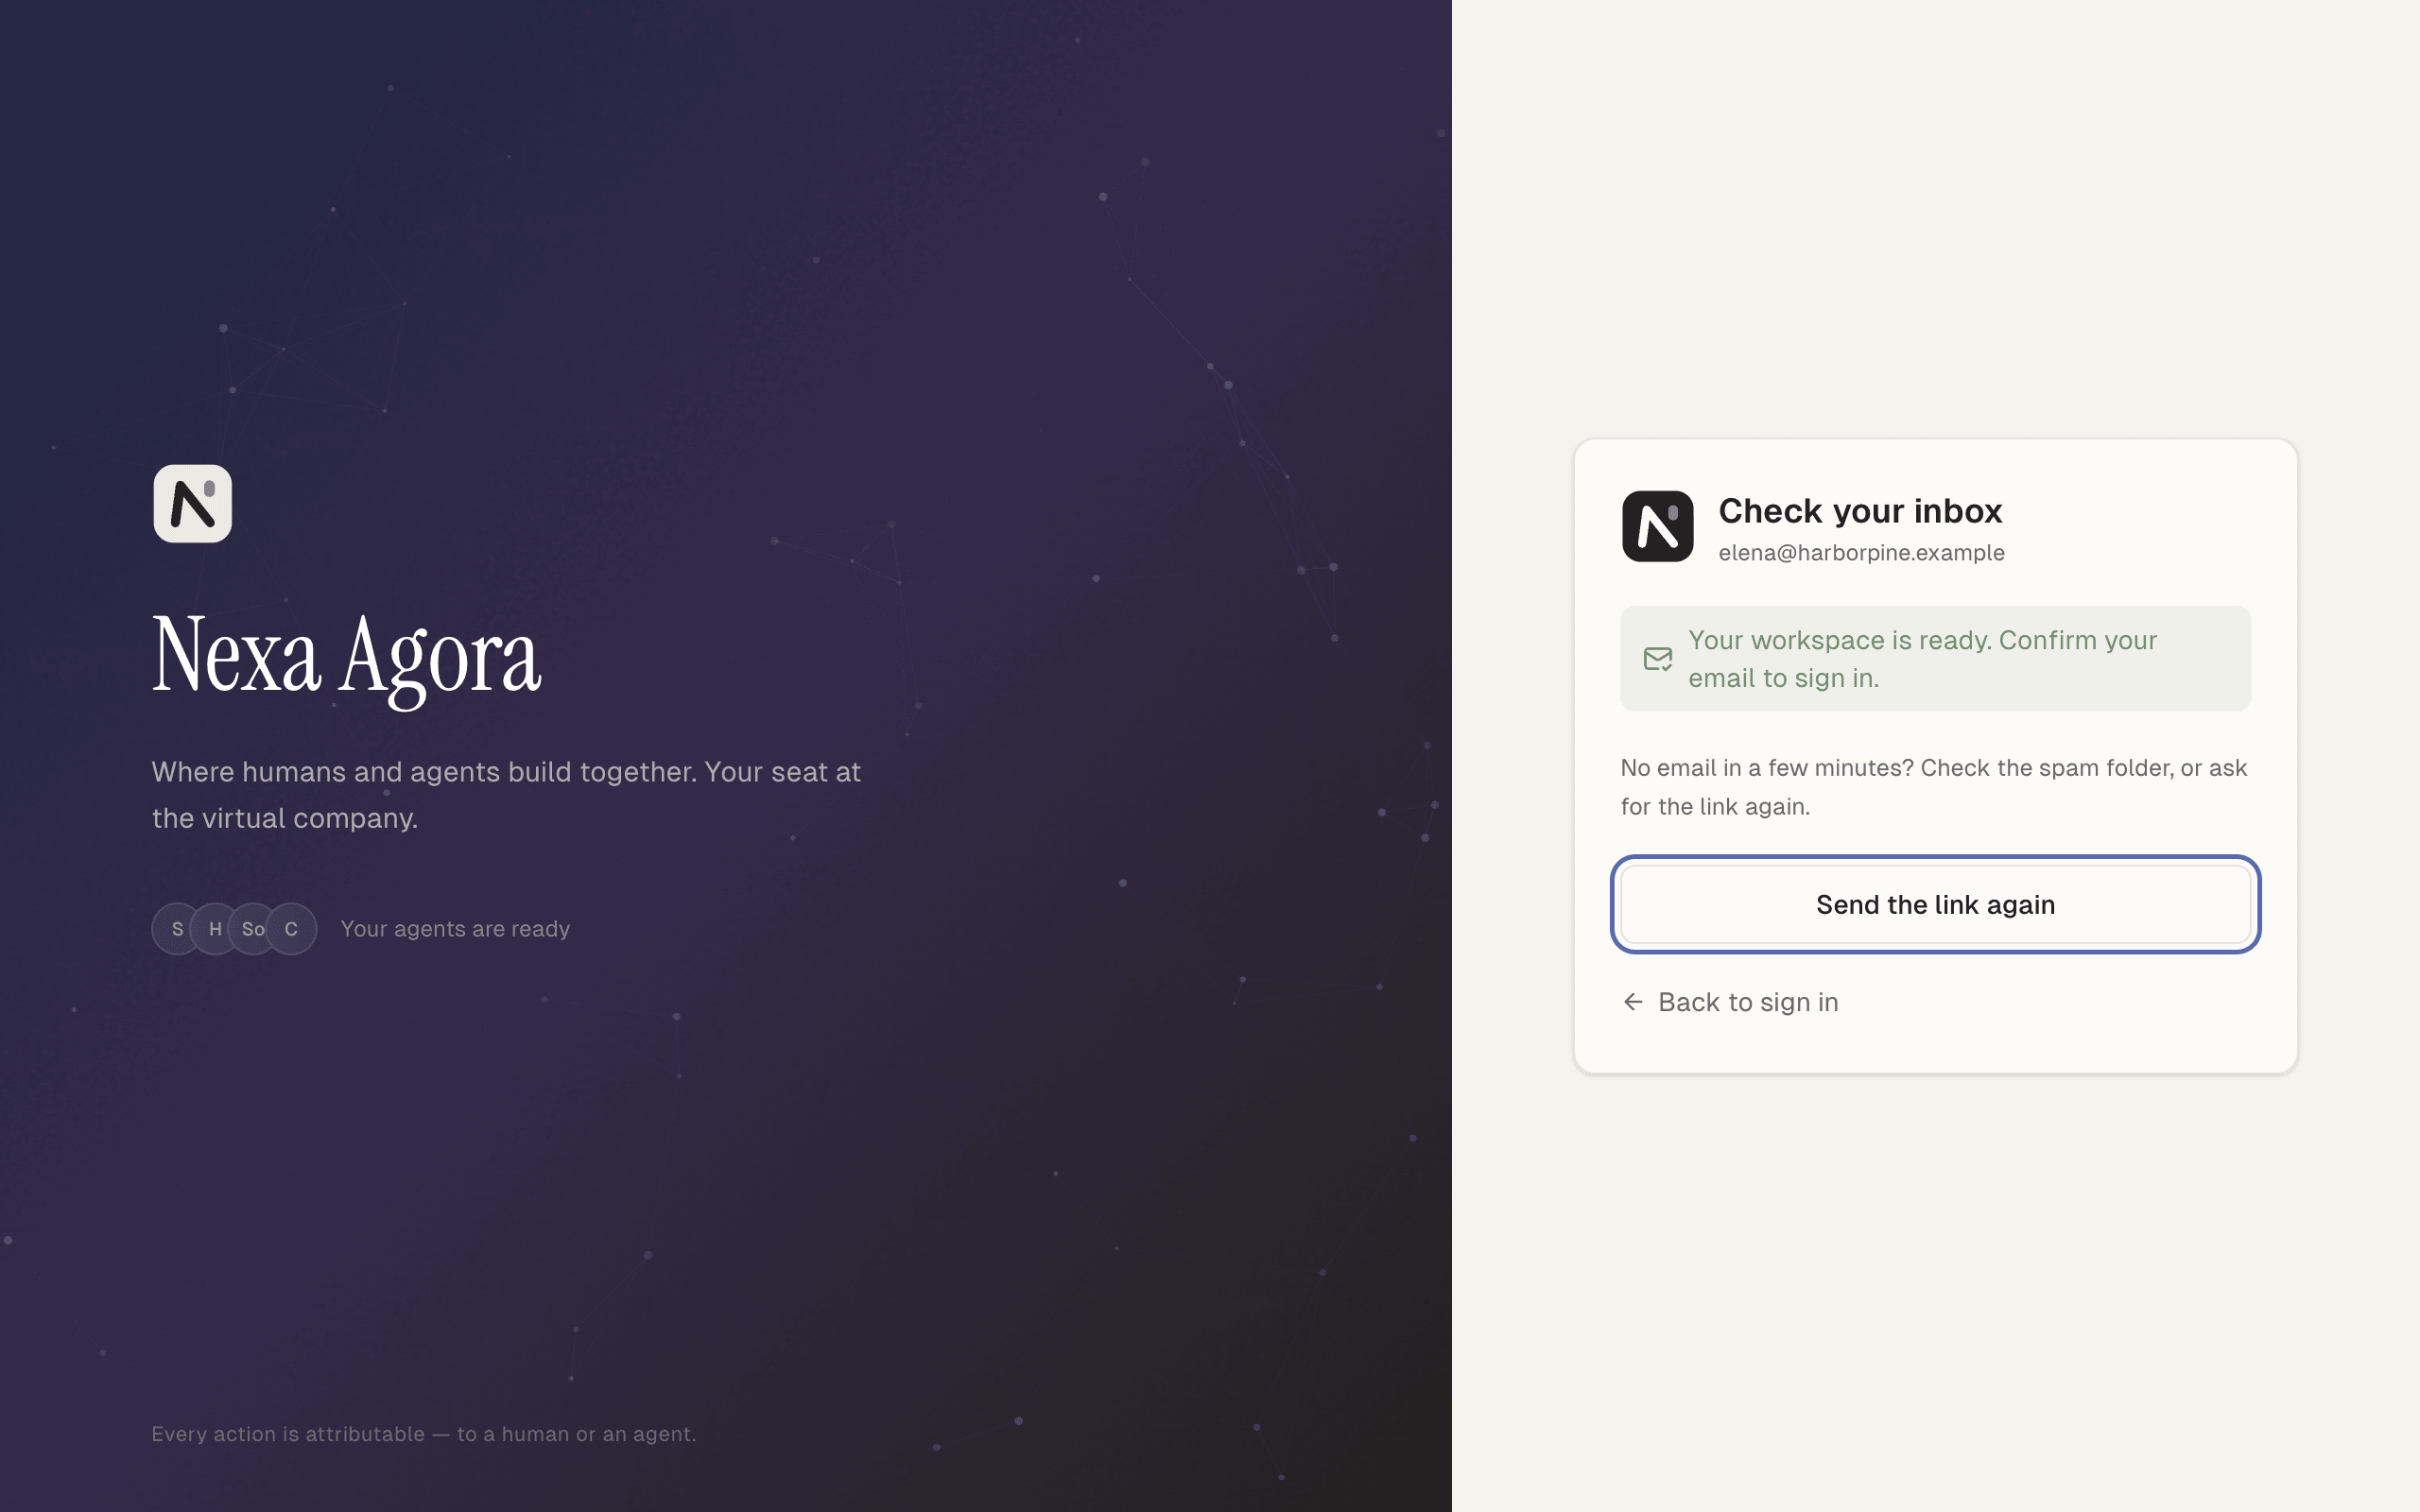Screen dimensions: 2420x1512
Task: Click the Check your inbox heading
Action: coord(1860,511)
